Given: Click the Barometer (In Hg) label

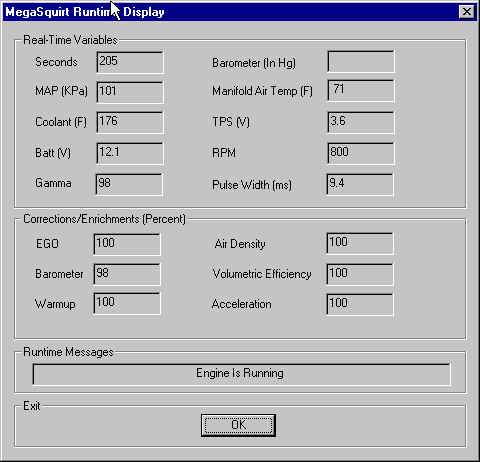Looking at the screenshot, I should [254, 63].
